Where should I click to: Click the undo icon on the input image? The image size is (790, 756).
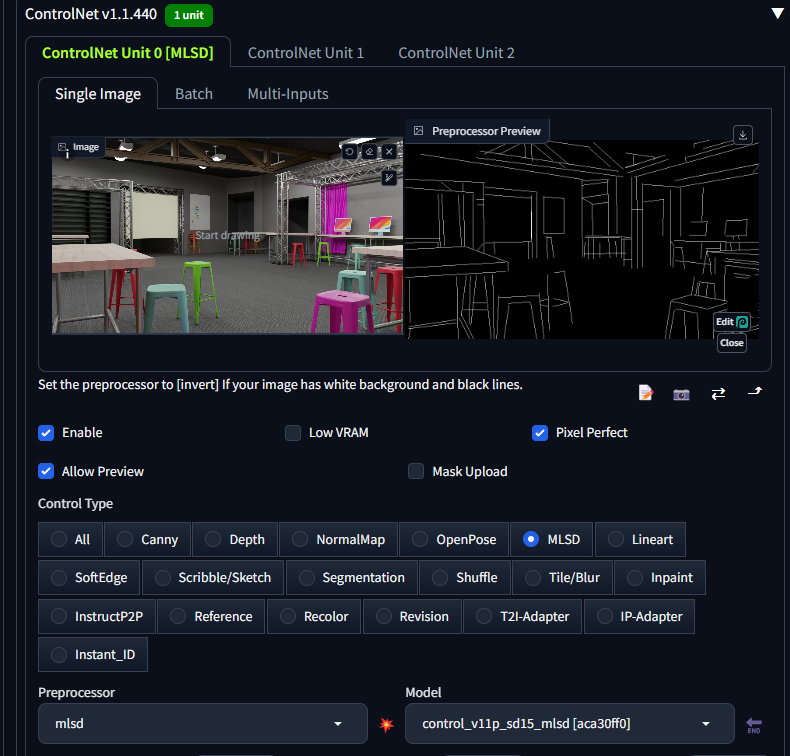pyautogui.click(x=350, y=151)
